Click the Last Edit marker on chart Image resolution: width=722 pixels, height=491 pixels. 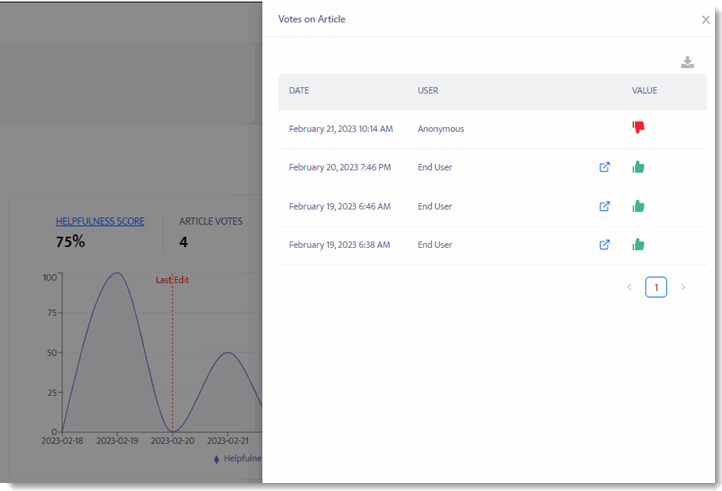(172, 280)
